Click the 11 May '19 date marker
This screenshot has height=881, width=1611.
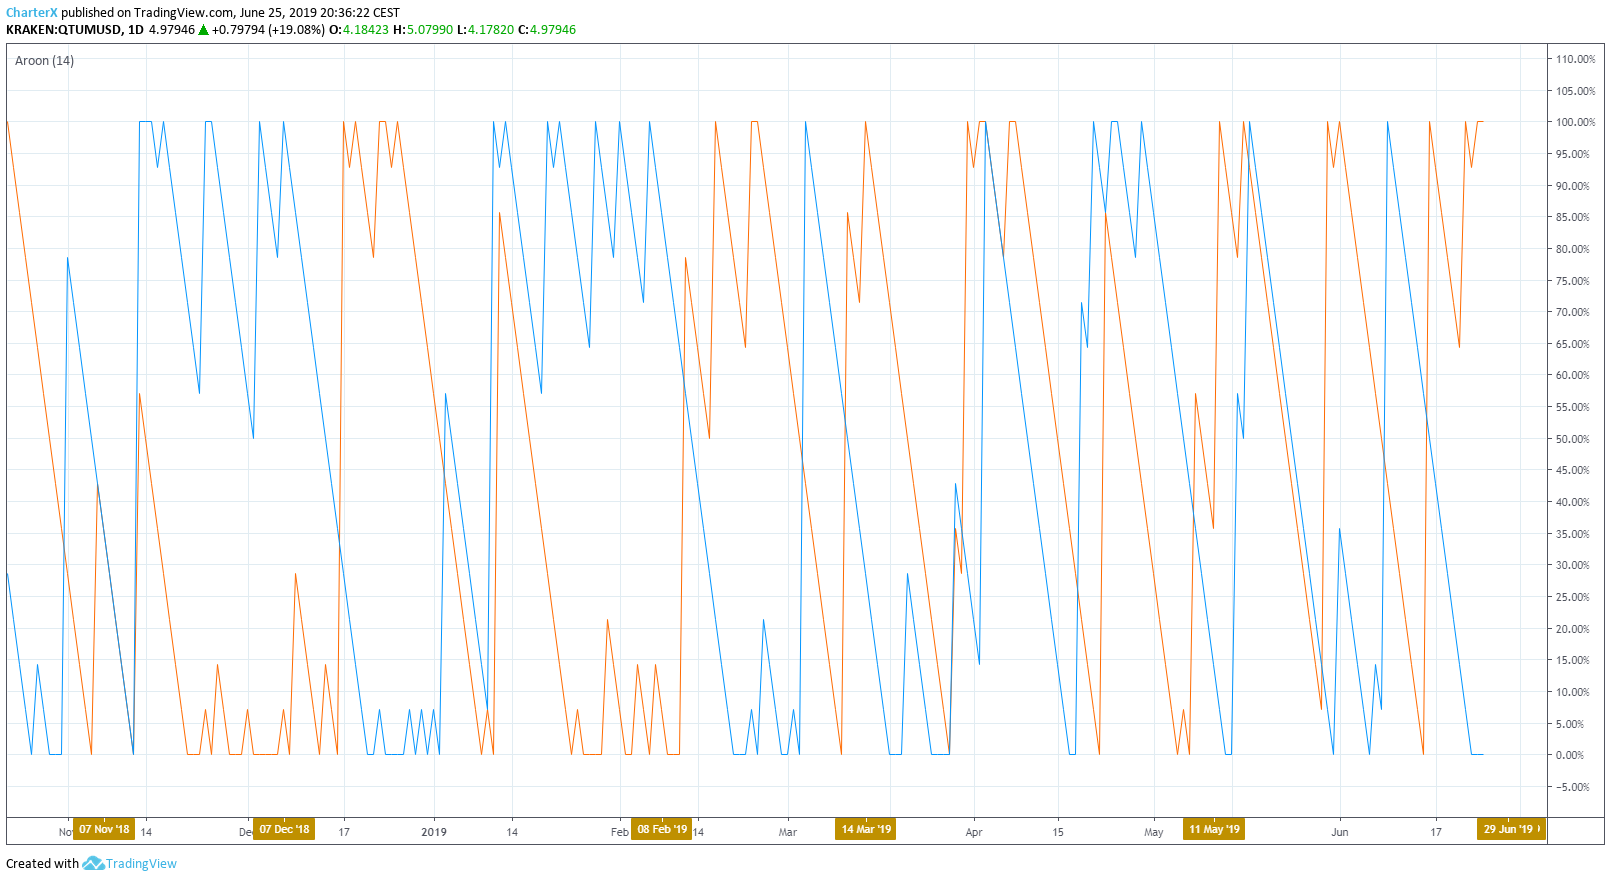[x=1214, y=829]
